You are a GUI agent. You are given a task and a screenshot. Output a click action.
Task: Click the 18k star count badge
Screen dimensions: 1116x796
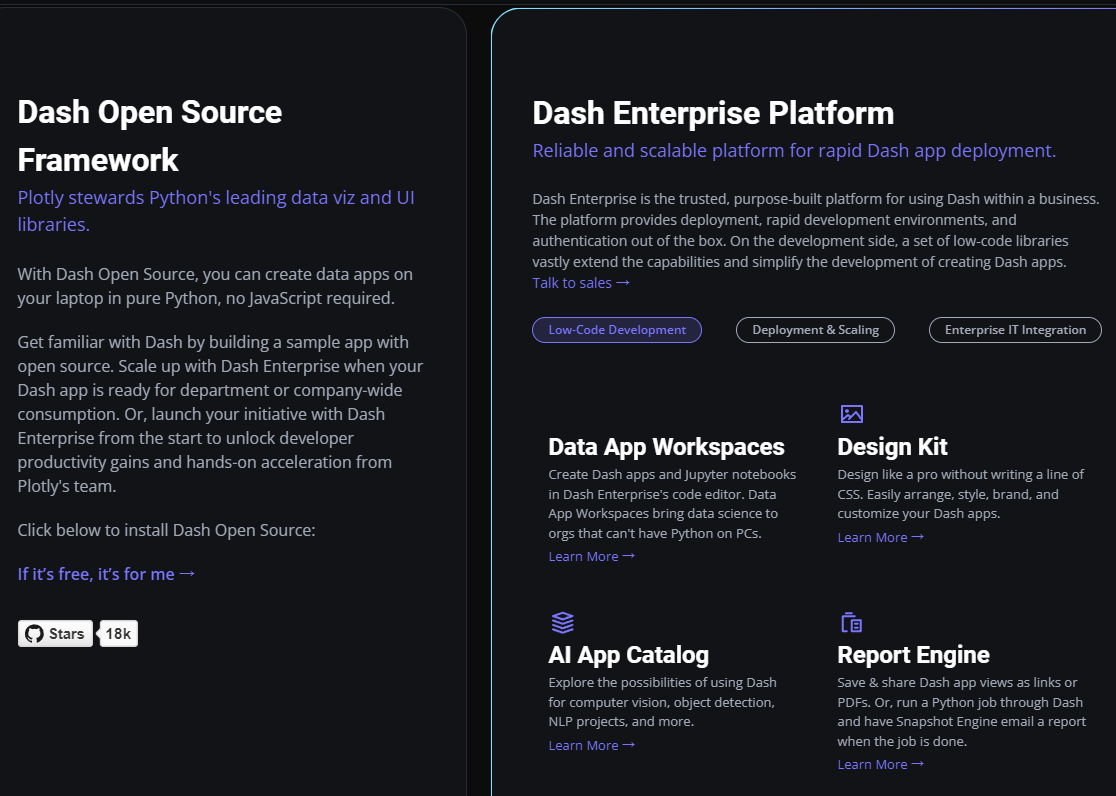click(x=118, y=633)
